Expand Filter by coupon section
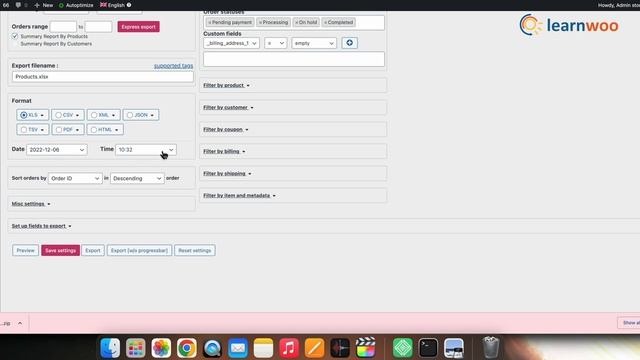Screen dimensions: 640x360 click(x=226, y=129)
